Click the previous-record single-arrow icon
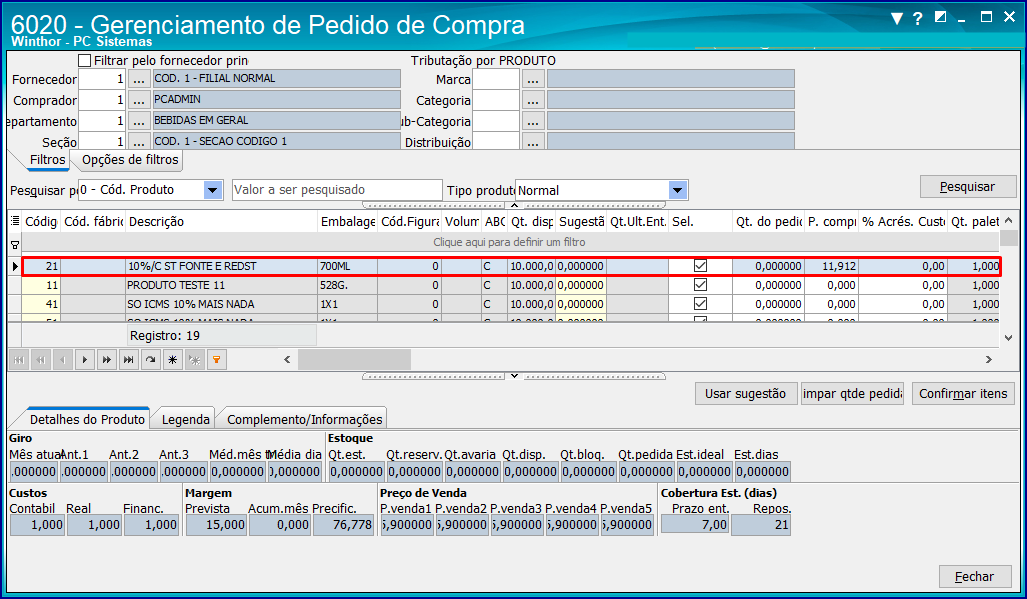Image resolution: width=1027 pixels, height=599 pixels. (x=63, y=359)
